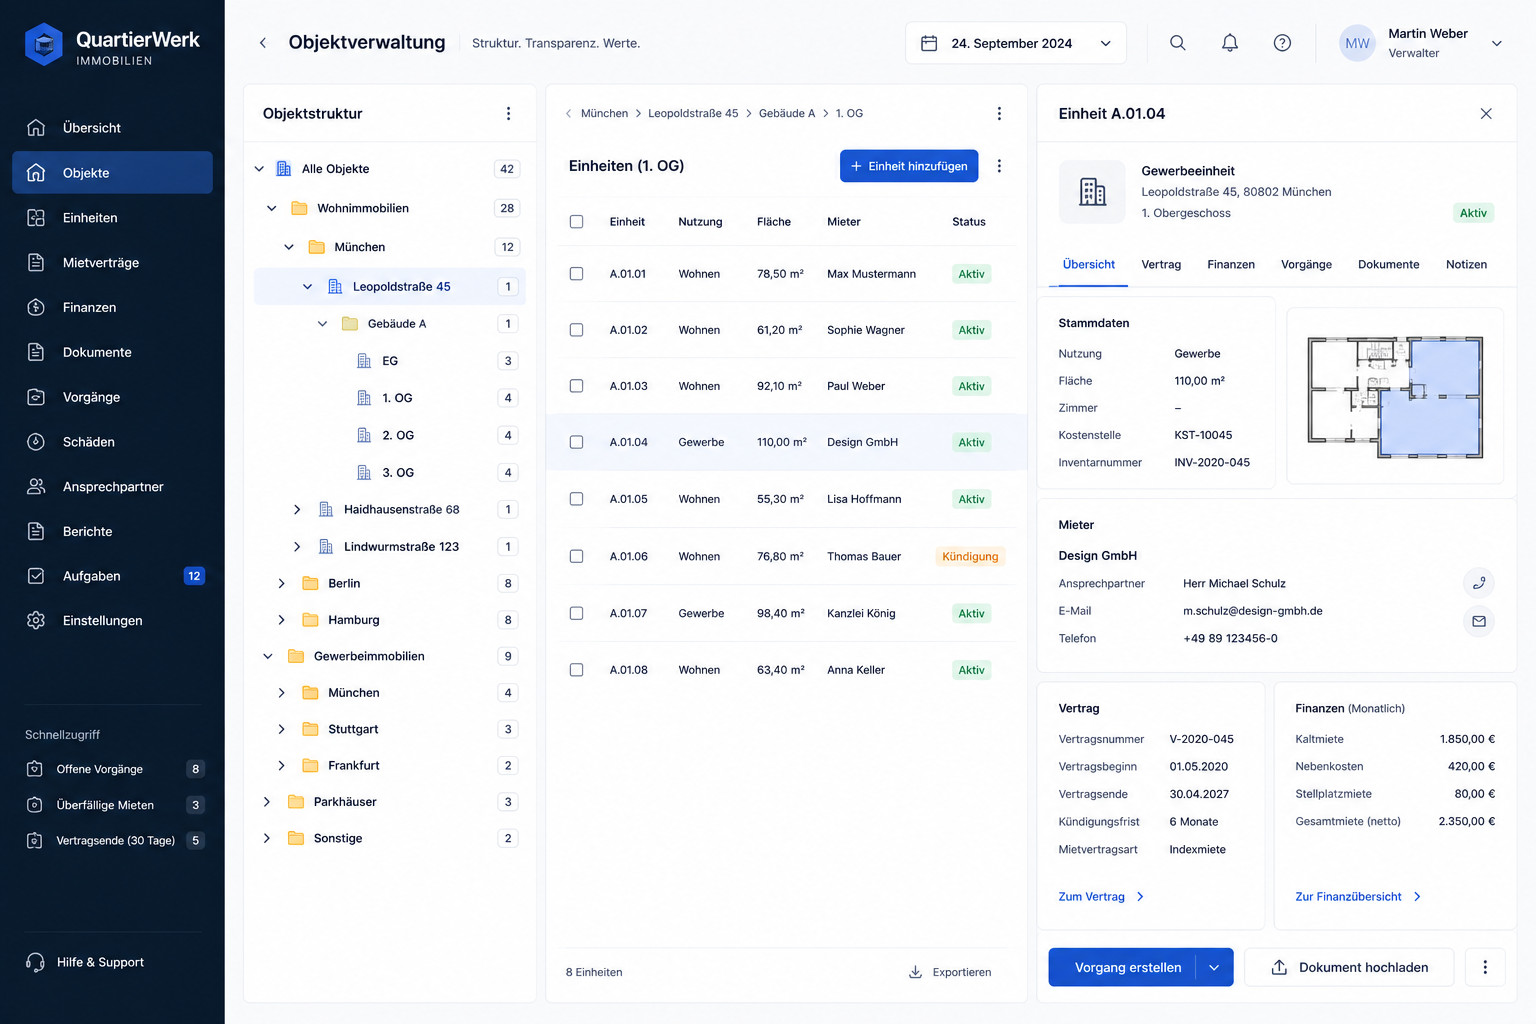Switch to the Notizen tab
The height and width of the screenshot is (1024, 1536).
click(x=1466, y=265)
